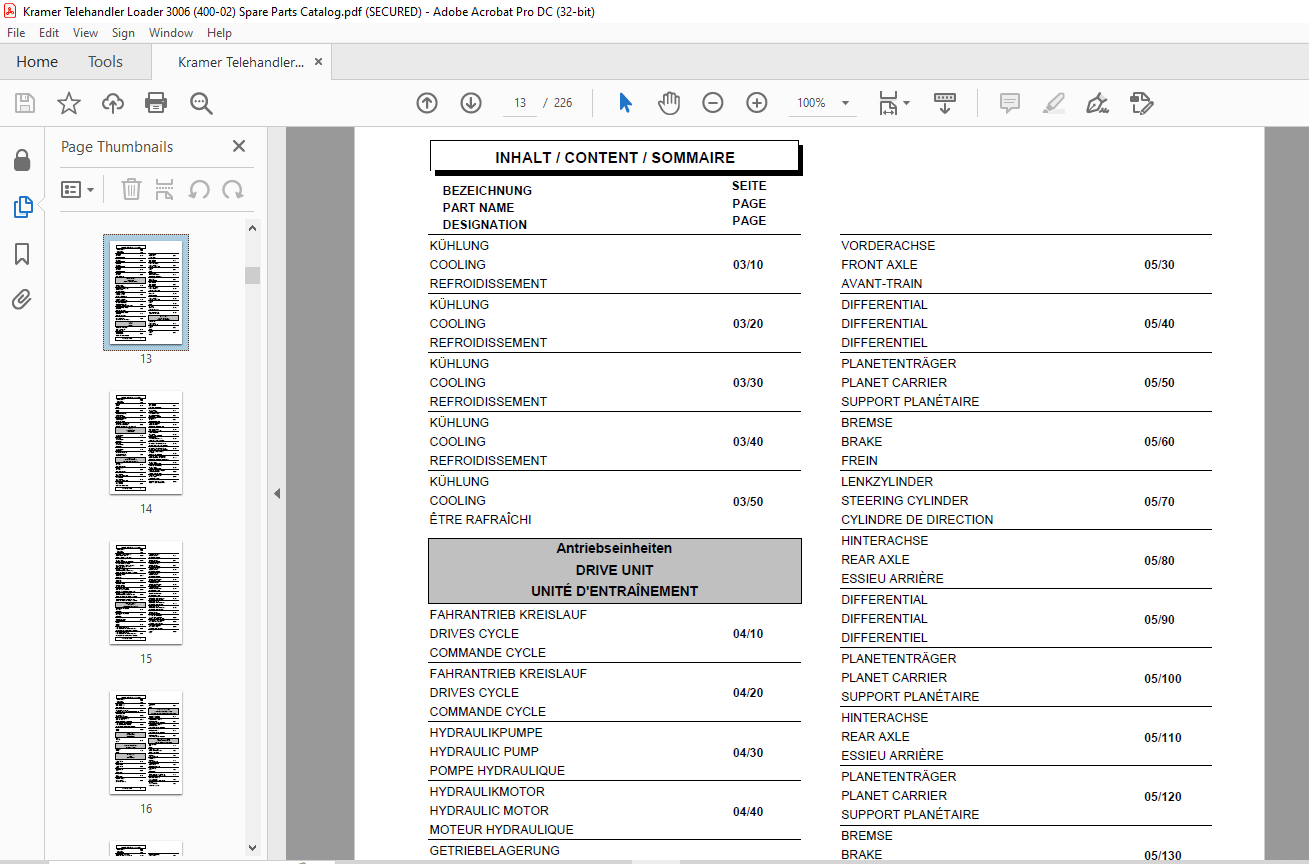Go to previous page with up arrow

(427, 103)
